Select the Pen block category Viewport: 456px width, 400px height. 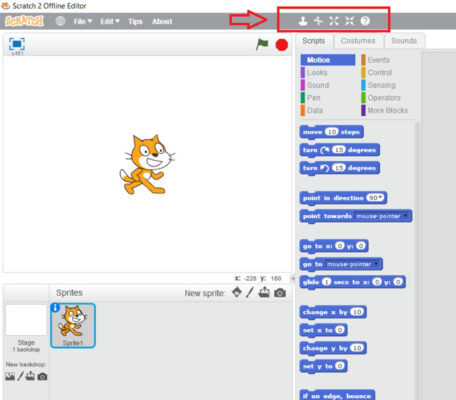[x=314, y=98]
